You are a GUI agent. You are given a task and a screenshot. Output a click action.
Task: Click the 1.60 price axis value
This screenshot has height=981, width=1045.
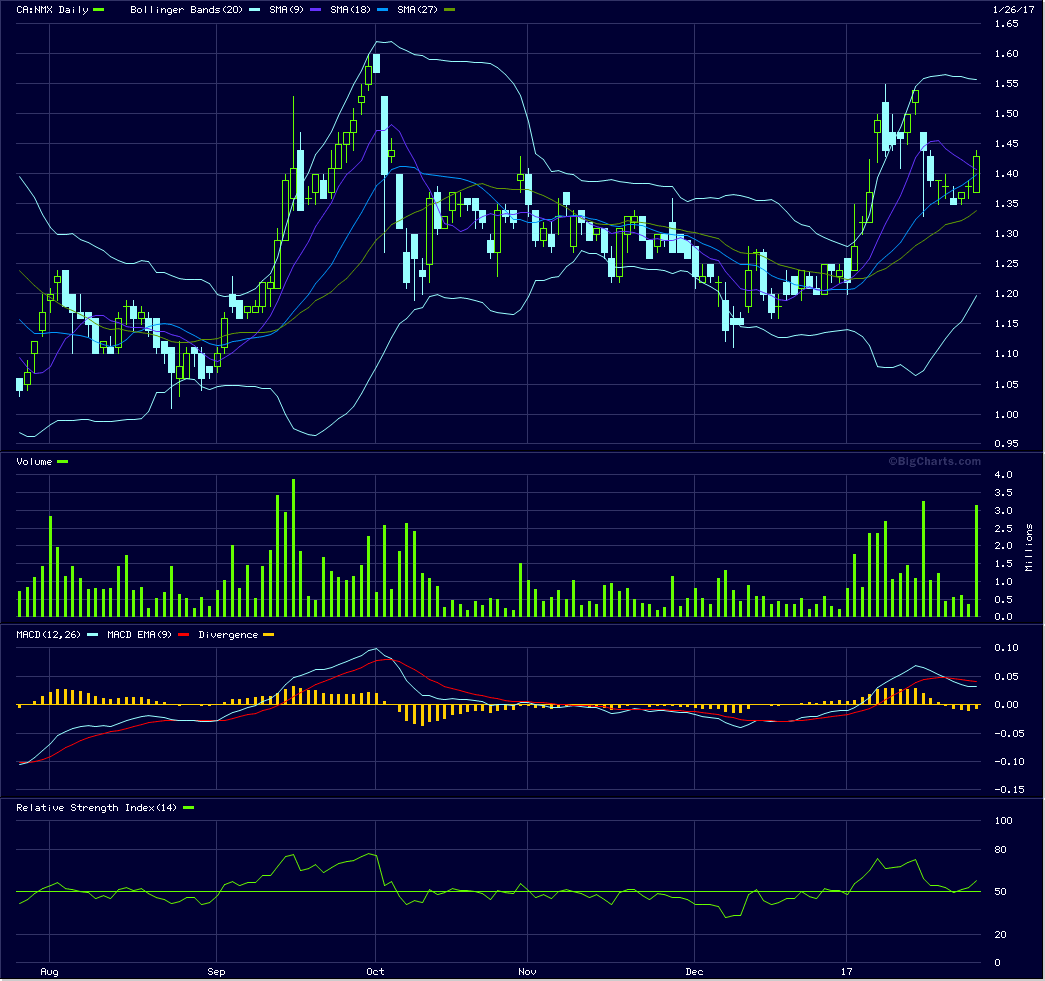1006,54
